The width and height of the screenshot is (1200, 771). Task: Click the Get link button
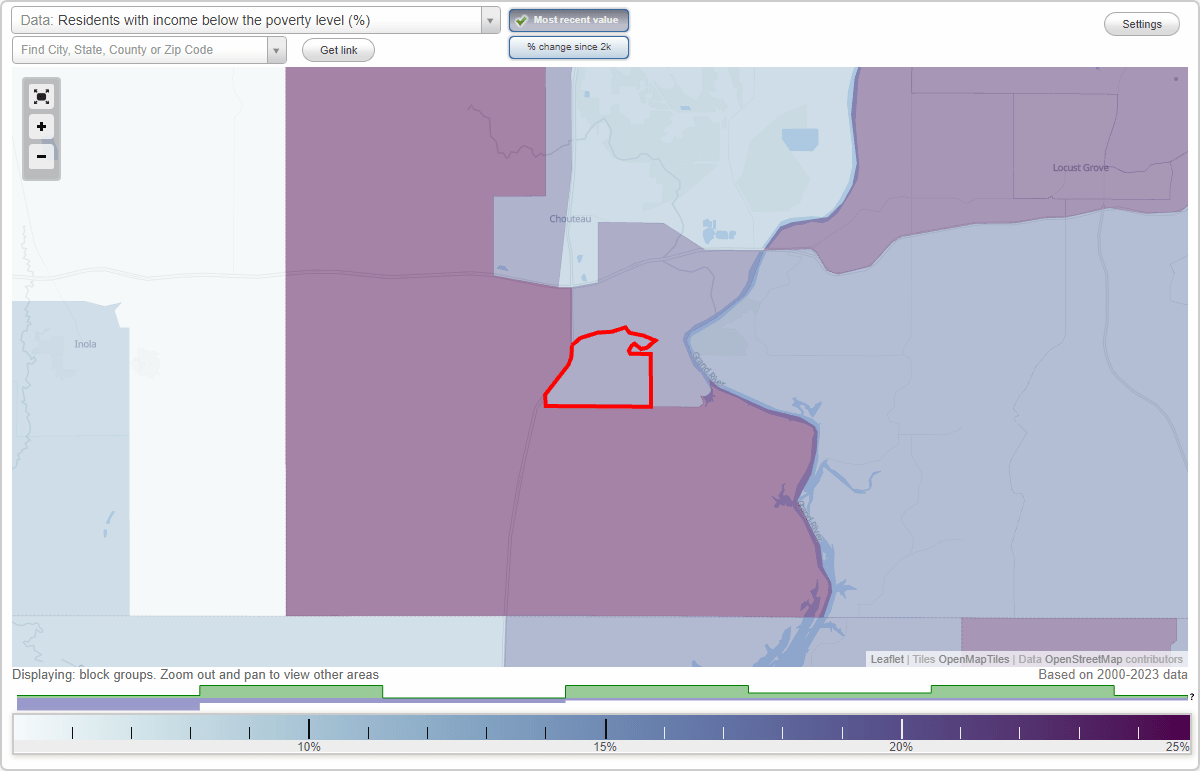point(337,49)
